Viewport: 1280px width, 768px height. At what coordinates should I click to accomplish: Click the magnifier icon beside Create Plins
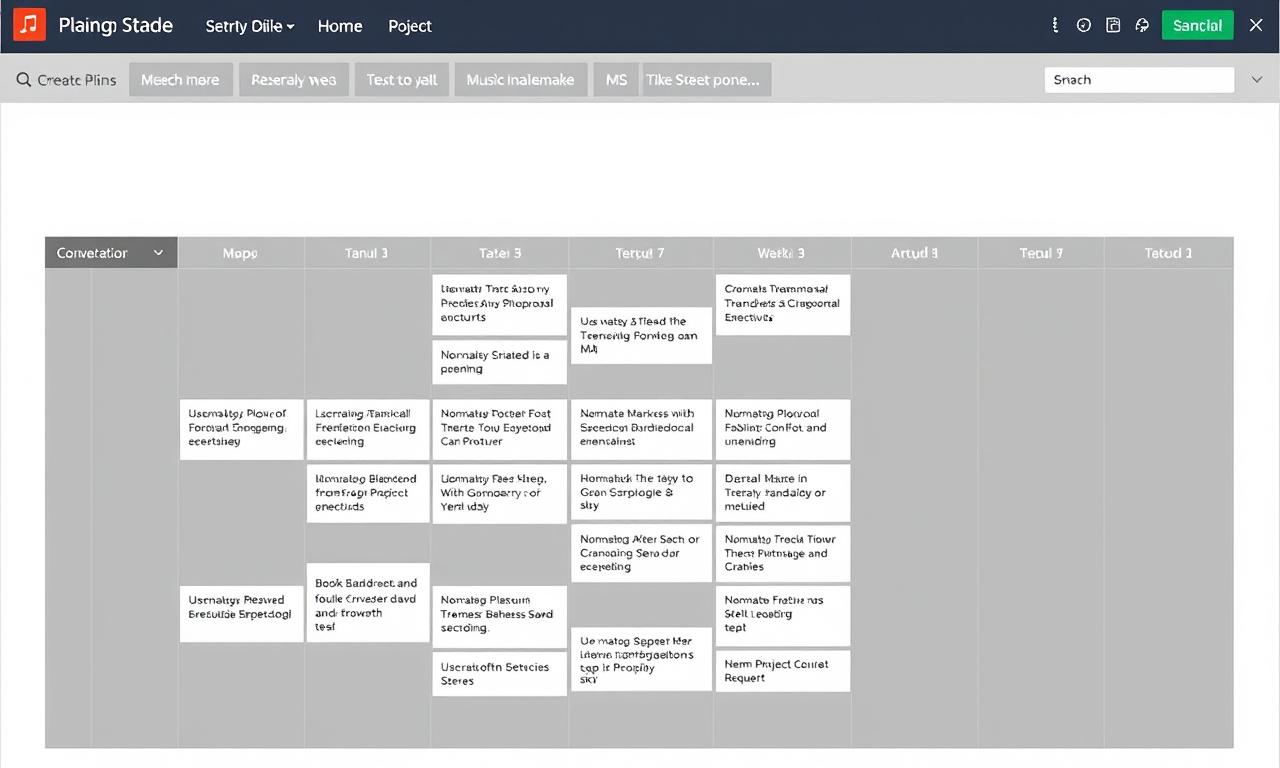coord(24,80)
